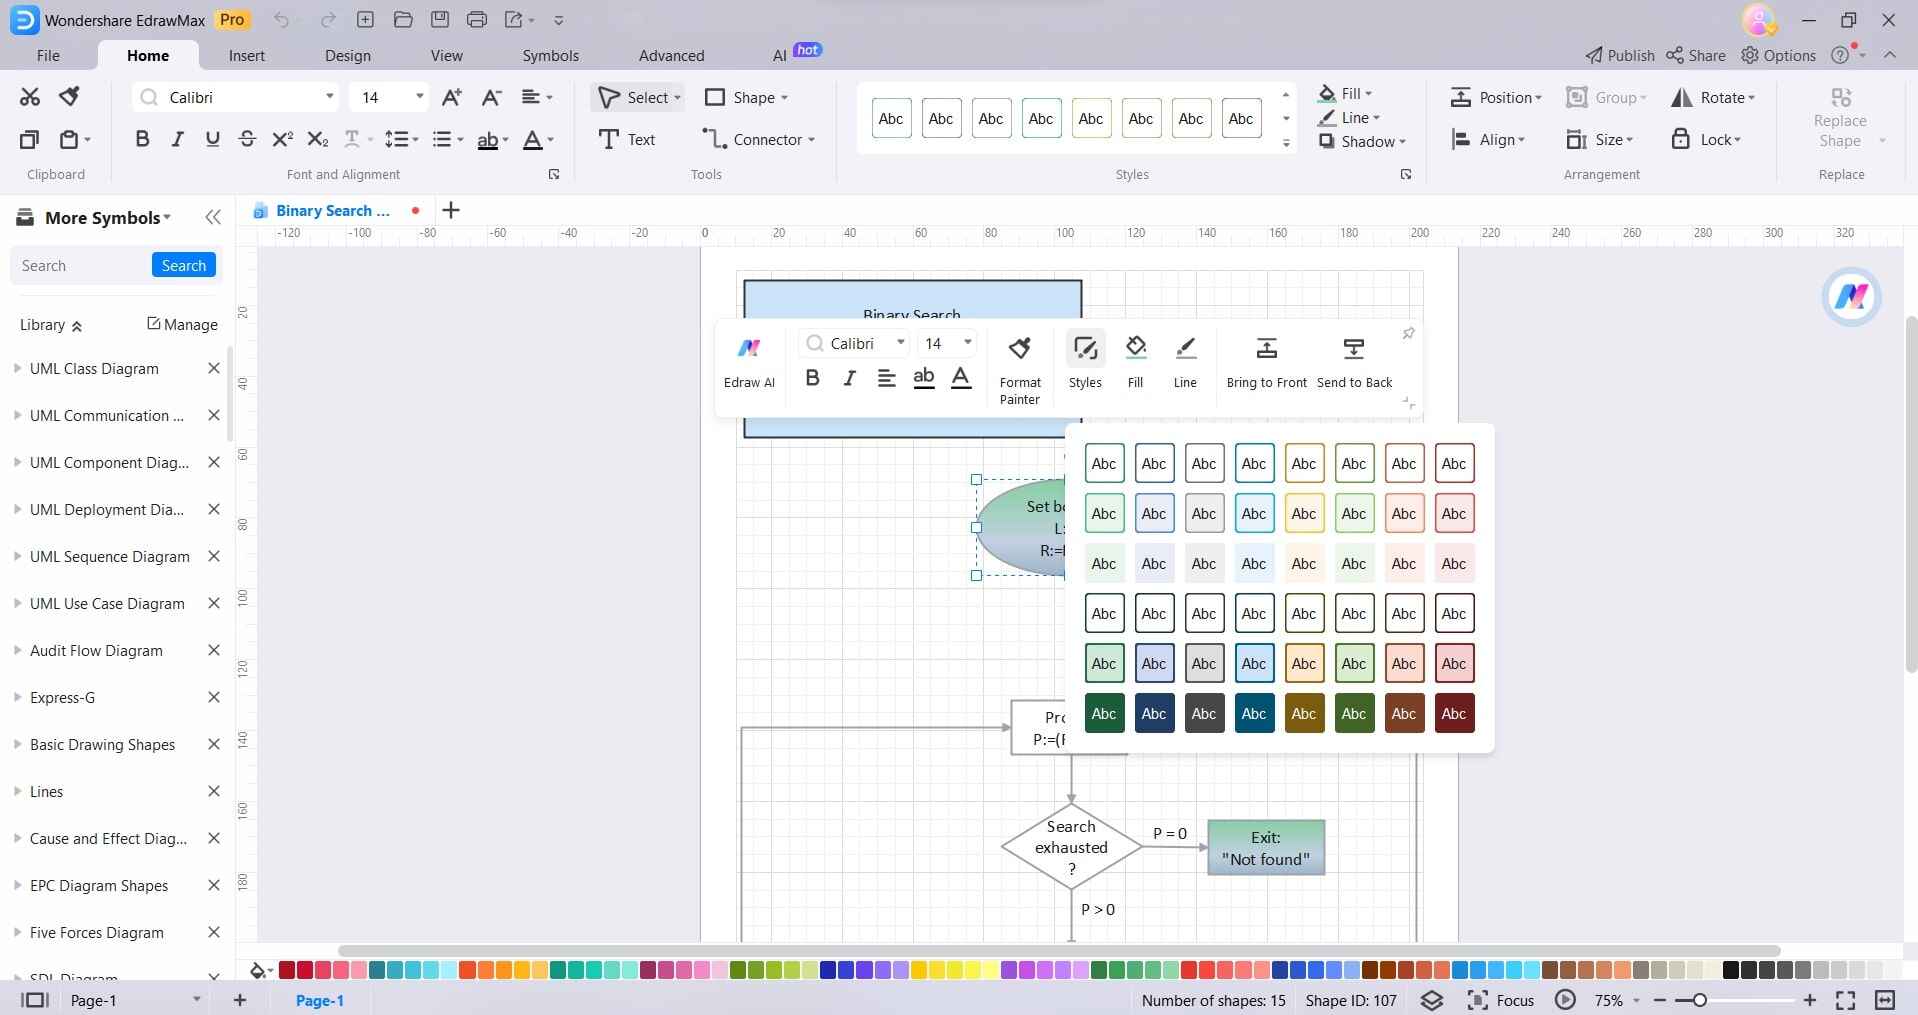Toggle Bold in the ribbon

pyautogui.click(x=142, y=139)
